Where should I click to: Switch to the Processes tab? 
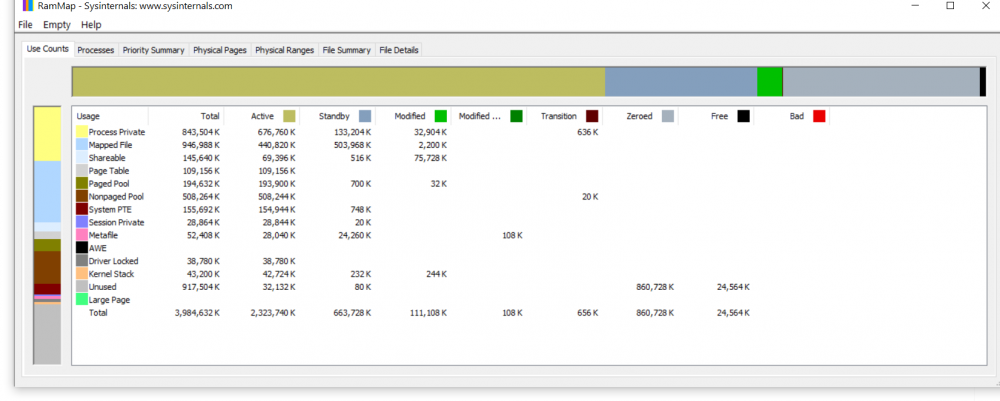[x=96, y=50]
